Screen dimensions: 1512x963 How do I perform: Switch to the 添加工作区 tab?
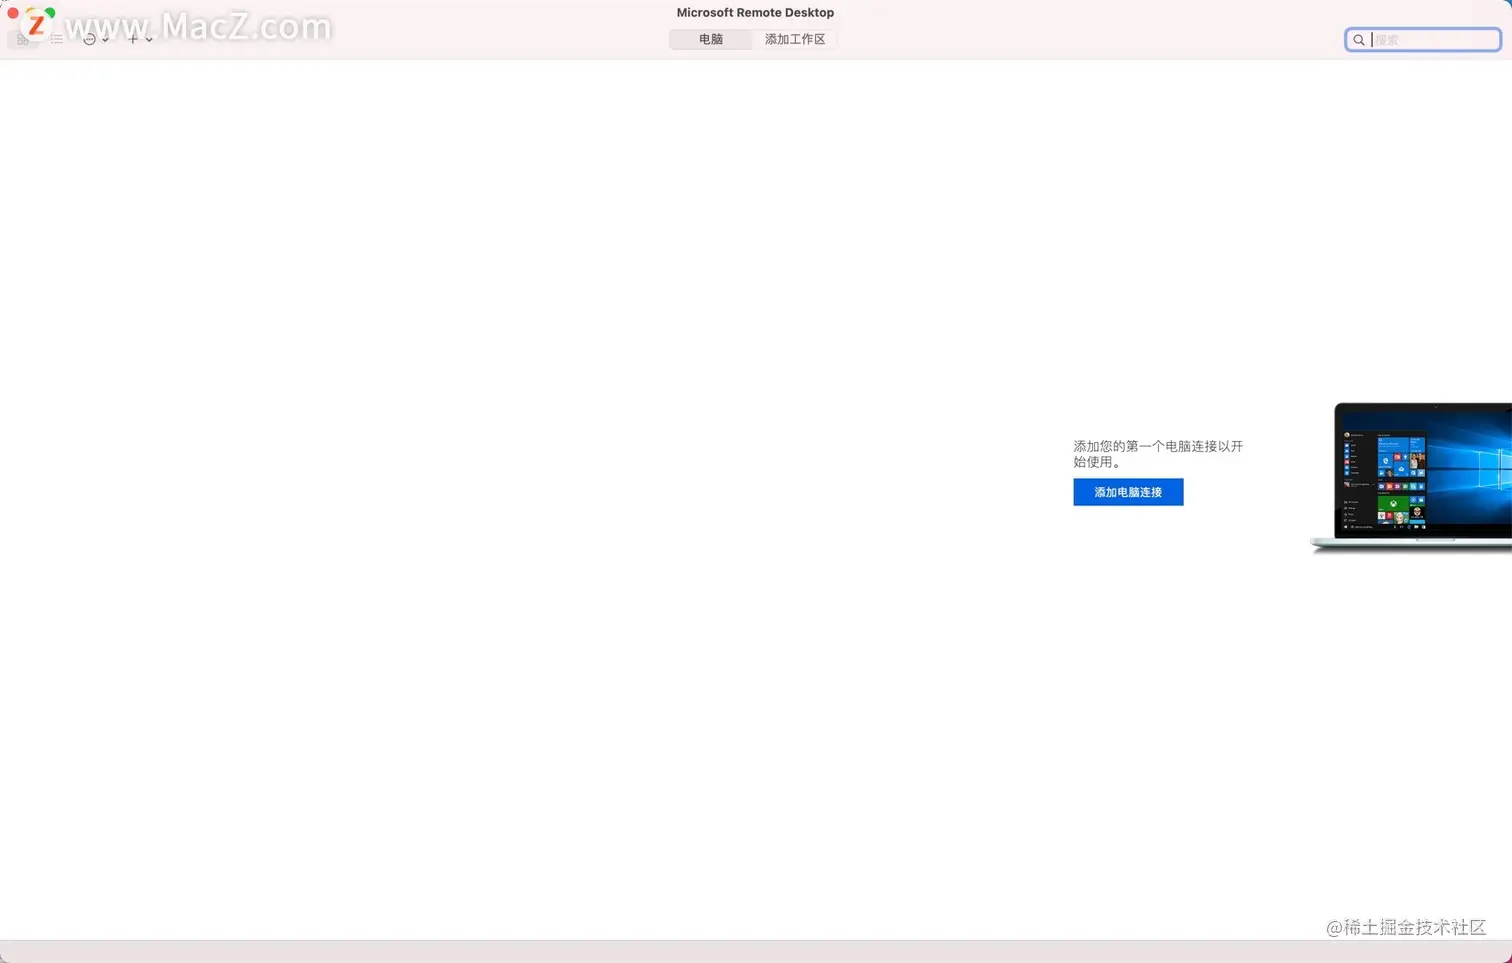coord(795,39)
